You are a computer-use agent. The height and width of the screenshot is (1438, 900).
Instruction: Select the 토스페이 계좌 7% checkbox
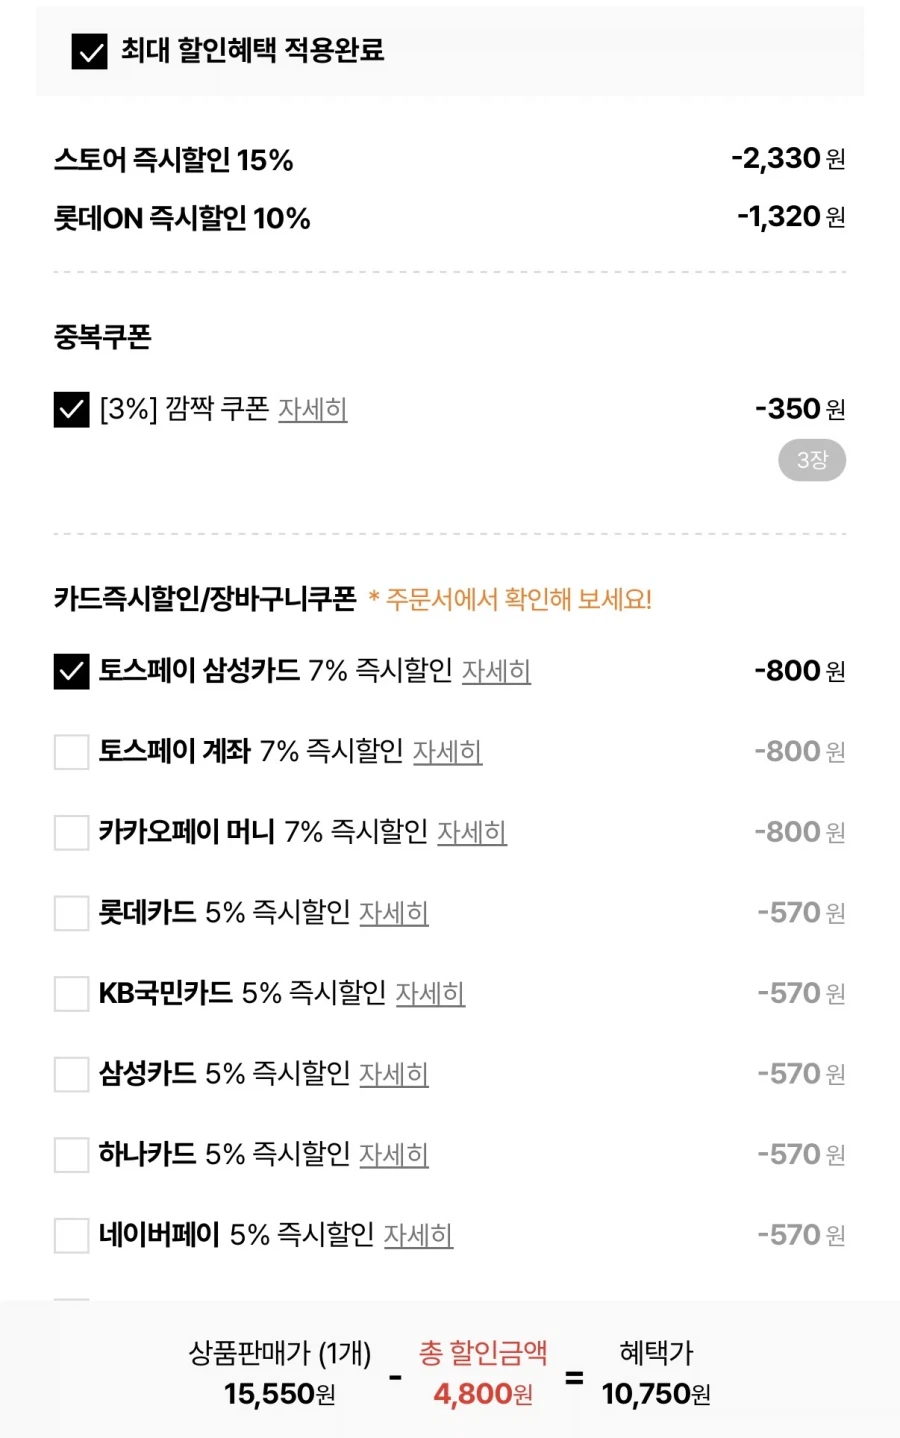pos(71,752)
